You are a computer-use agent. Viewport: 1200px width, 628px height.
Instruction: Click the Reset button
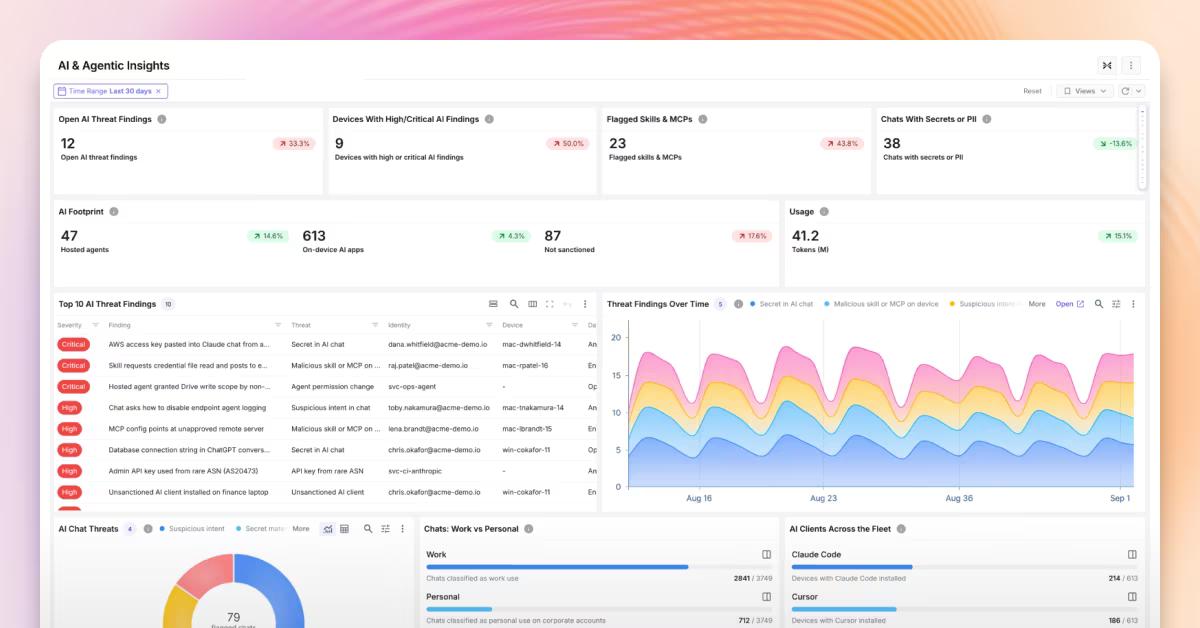[x=1032, y=91]
